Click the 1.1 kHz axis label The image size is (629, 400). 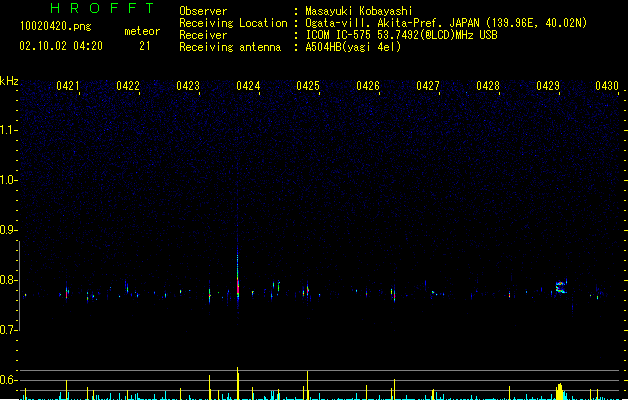coord(8,130)
